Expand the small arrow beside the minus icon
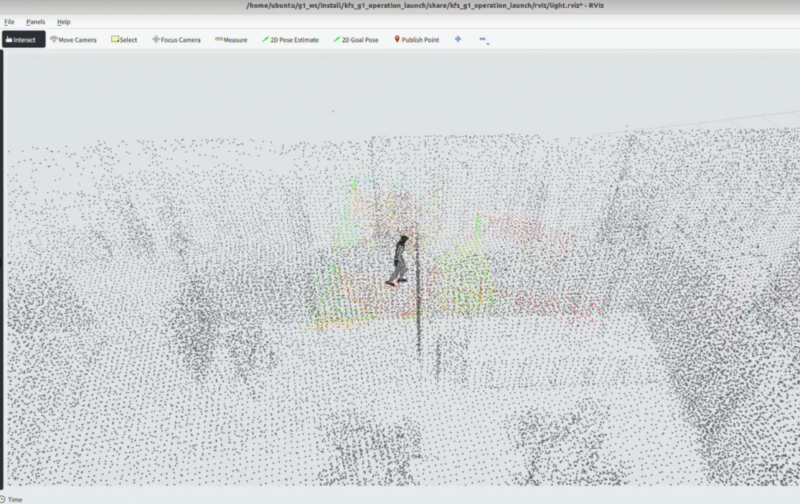The height and width of the screenshot is (504, 800). (488, 44)
